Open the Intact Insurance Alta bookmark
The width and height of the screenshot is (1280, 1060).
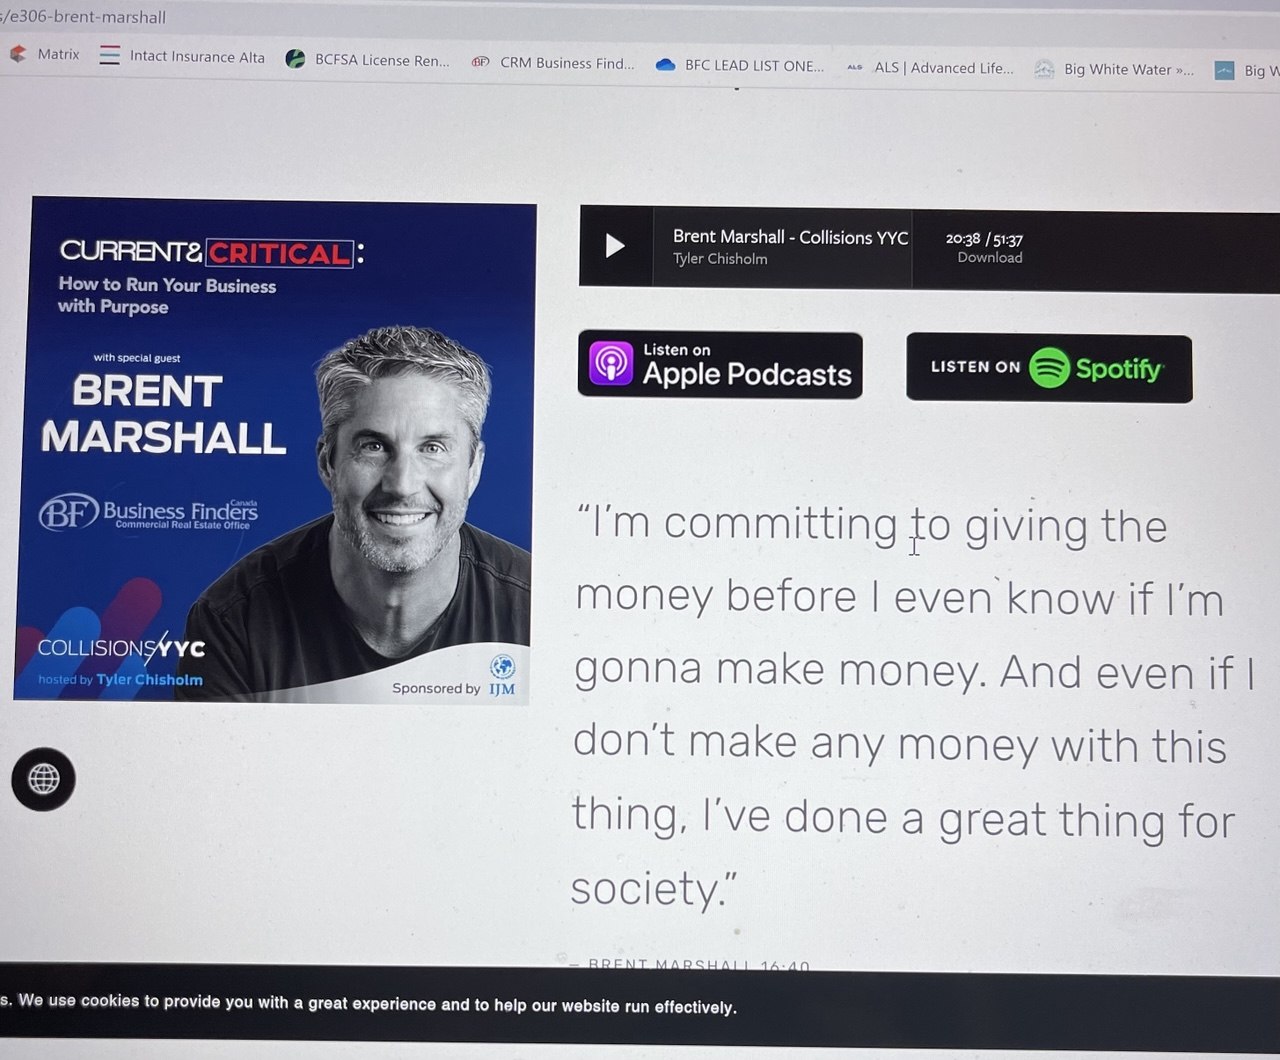click(182, 56)
